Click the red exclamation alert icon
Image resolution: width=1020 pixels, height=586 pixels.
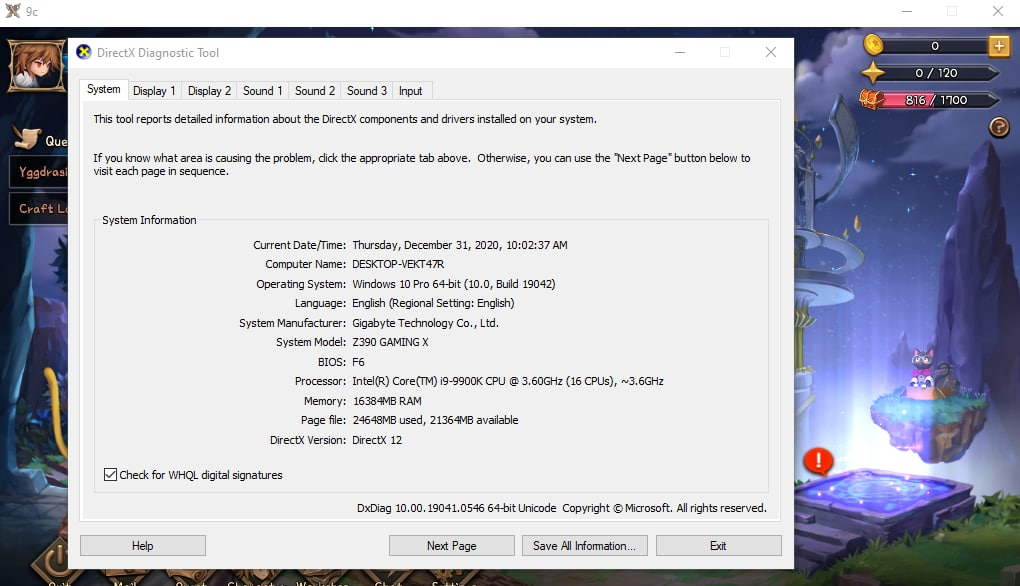818,460
